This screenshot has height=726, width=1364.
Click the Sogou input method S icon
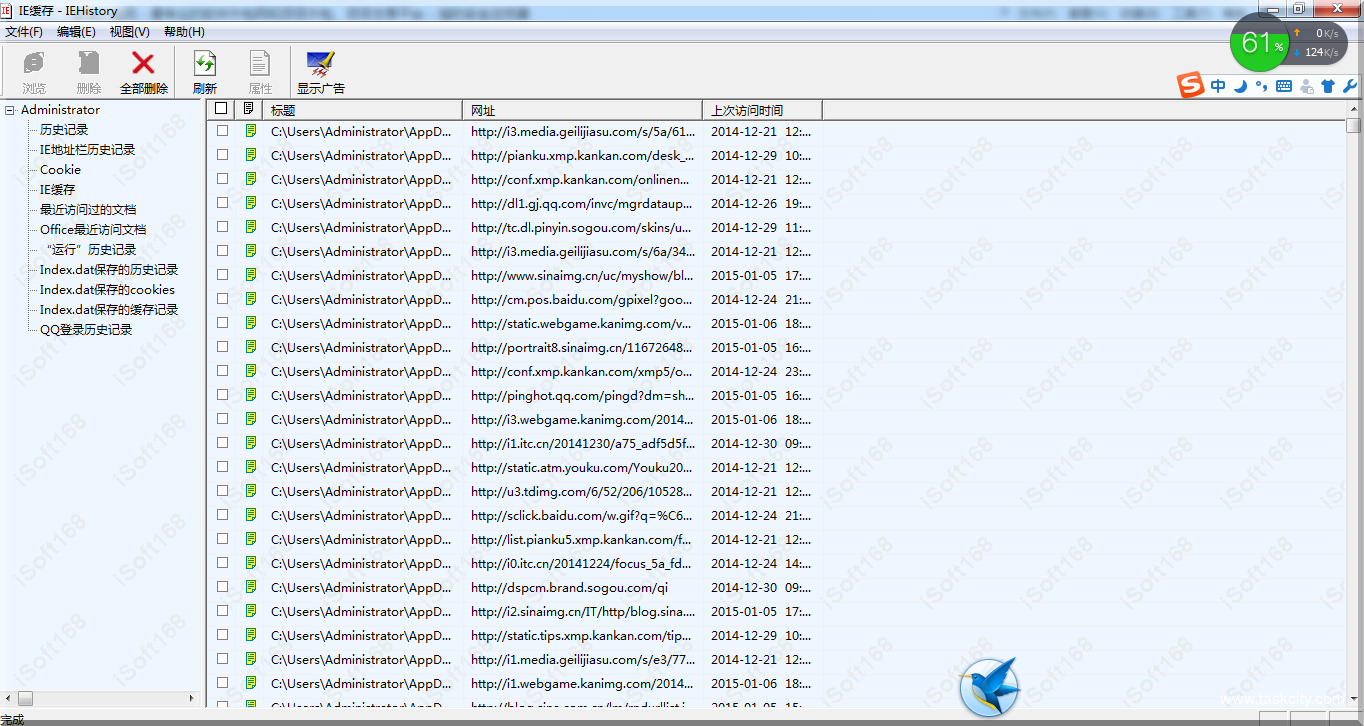click(1190, 86)
